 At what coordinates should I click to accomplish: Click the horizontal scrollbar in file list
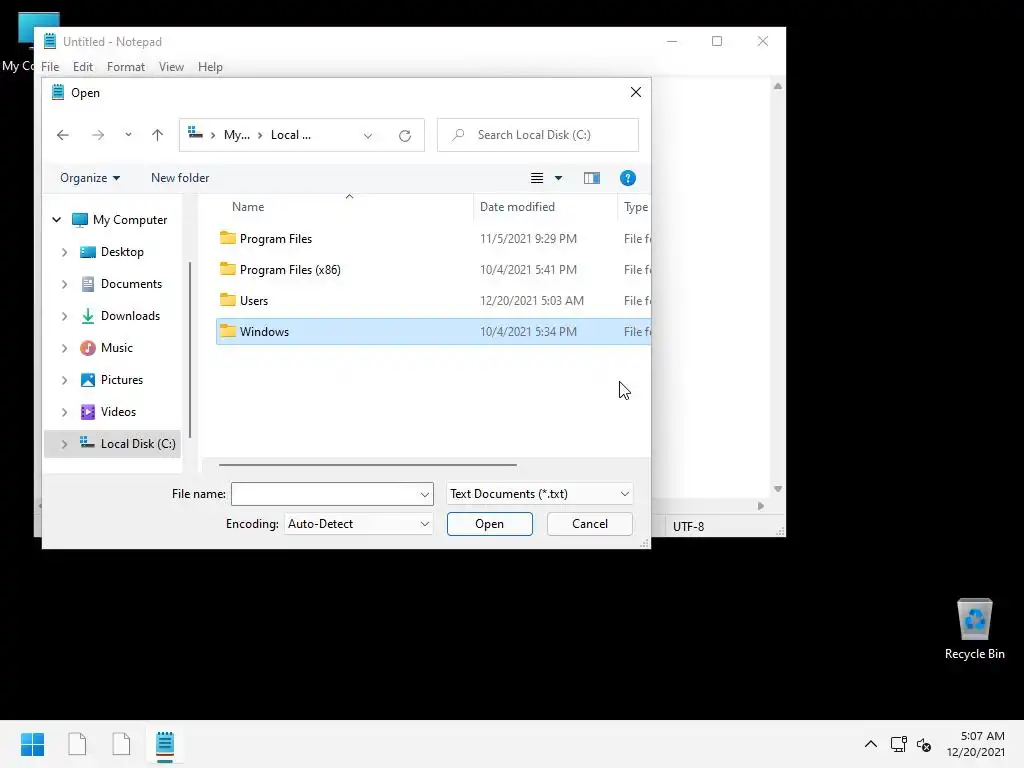click(x=368, y=465)
